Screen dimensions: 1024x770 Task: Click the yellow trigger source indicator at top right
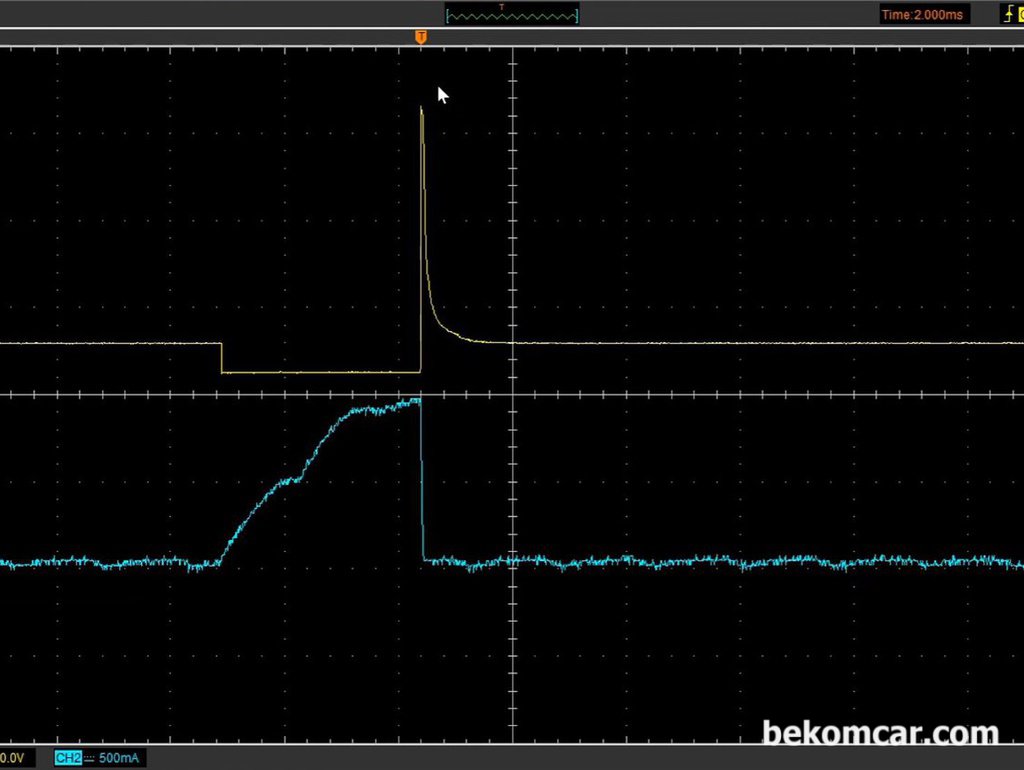1020,14
